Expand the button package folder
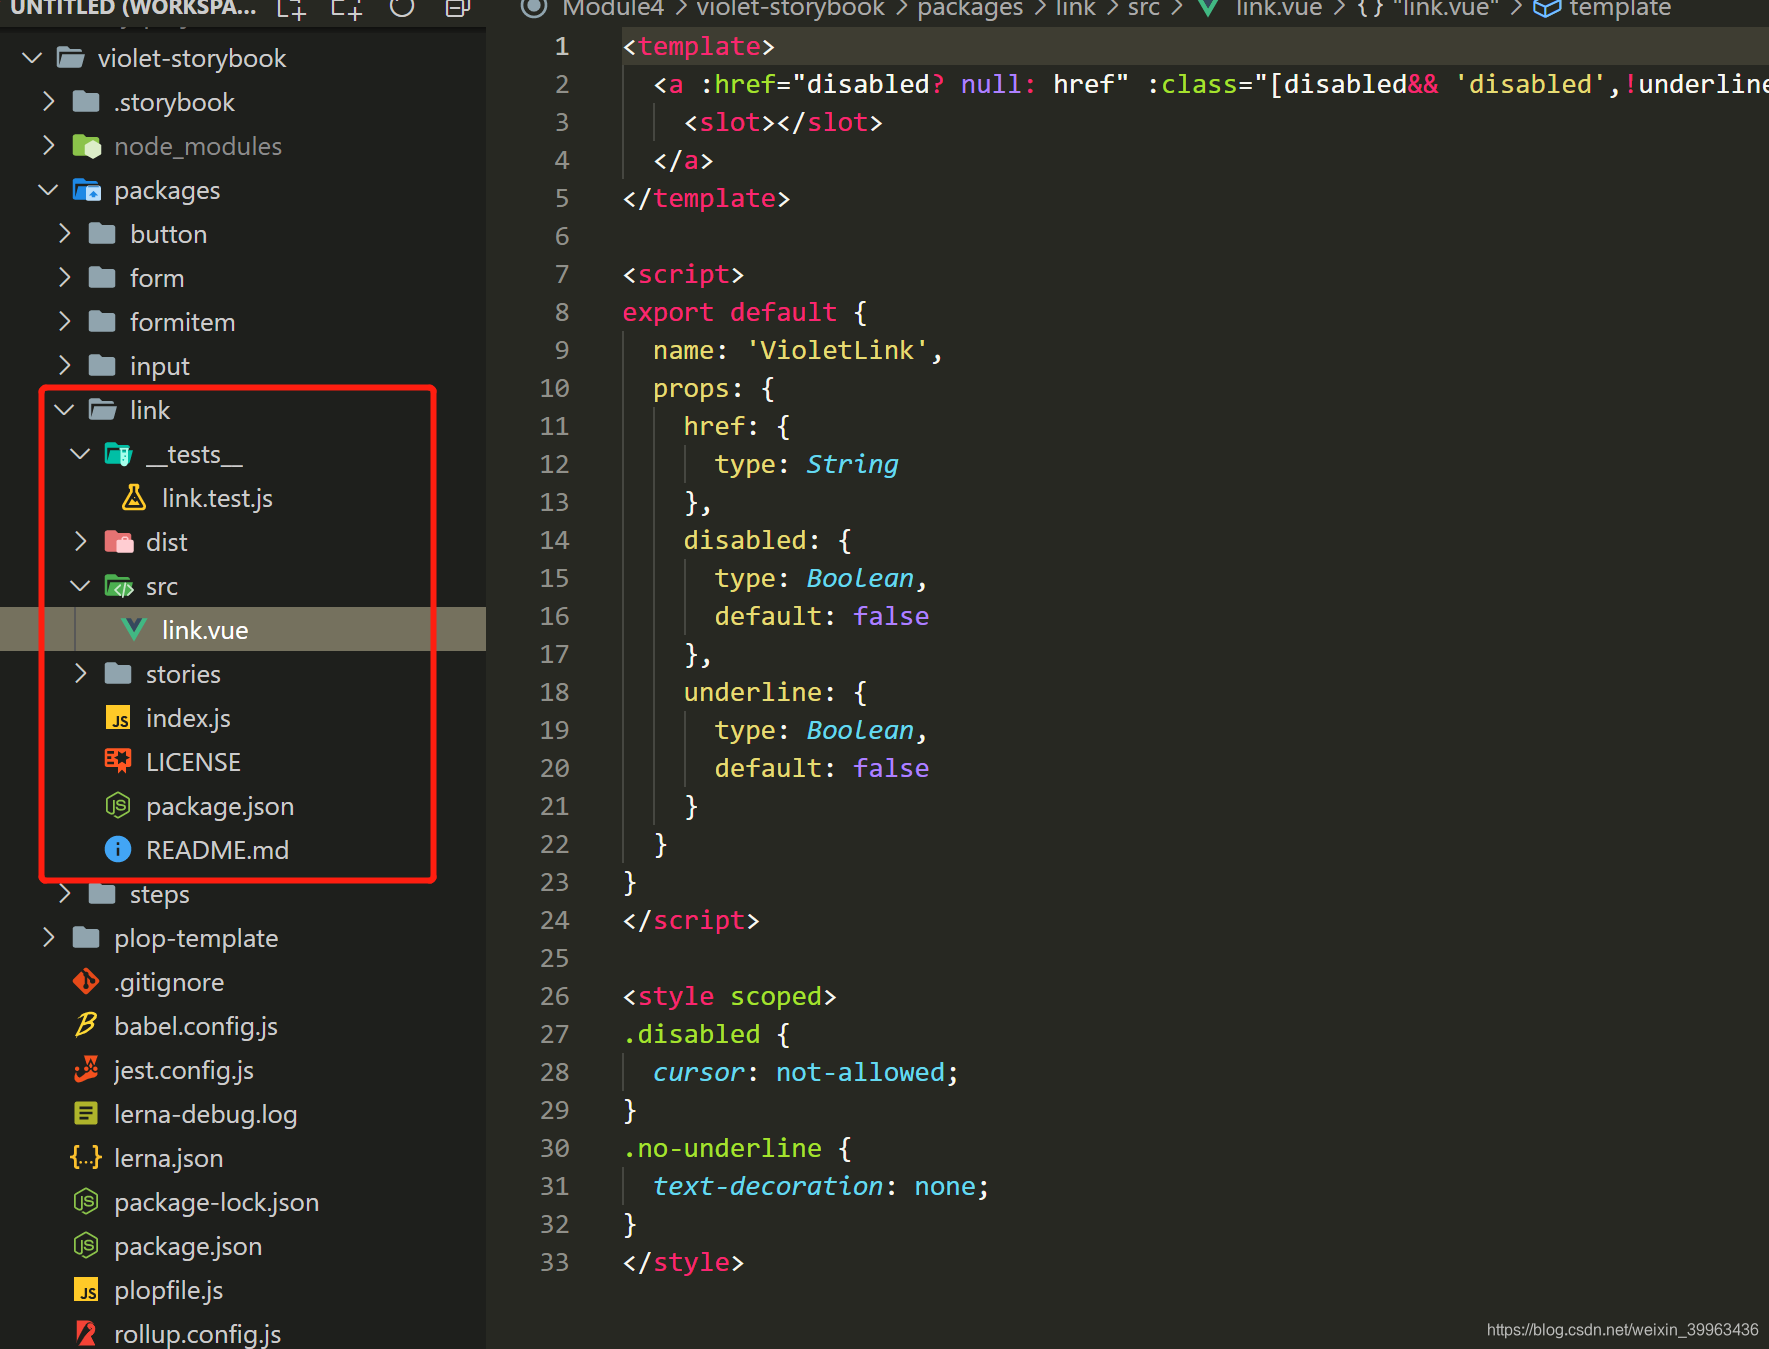Image resolution: width=1769 pixels, height=1349 pixels. coord(64,234)
